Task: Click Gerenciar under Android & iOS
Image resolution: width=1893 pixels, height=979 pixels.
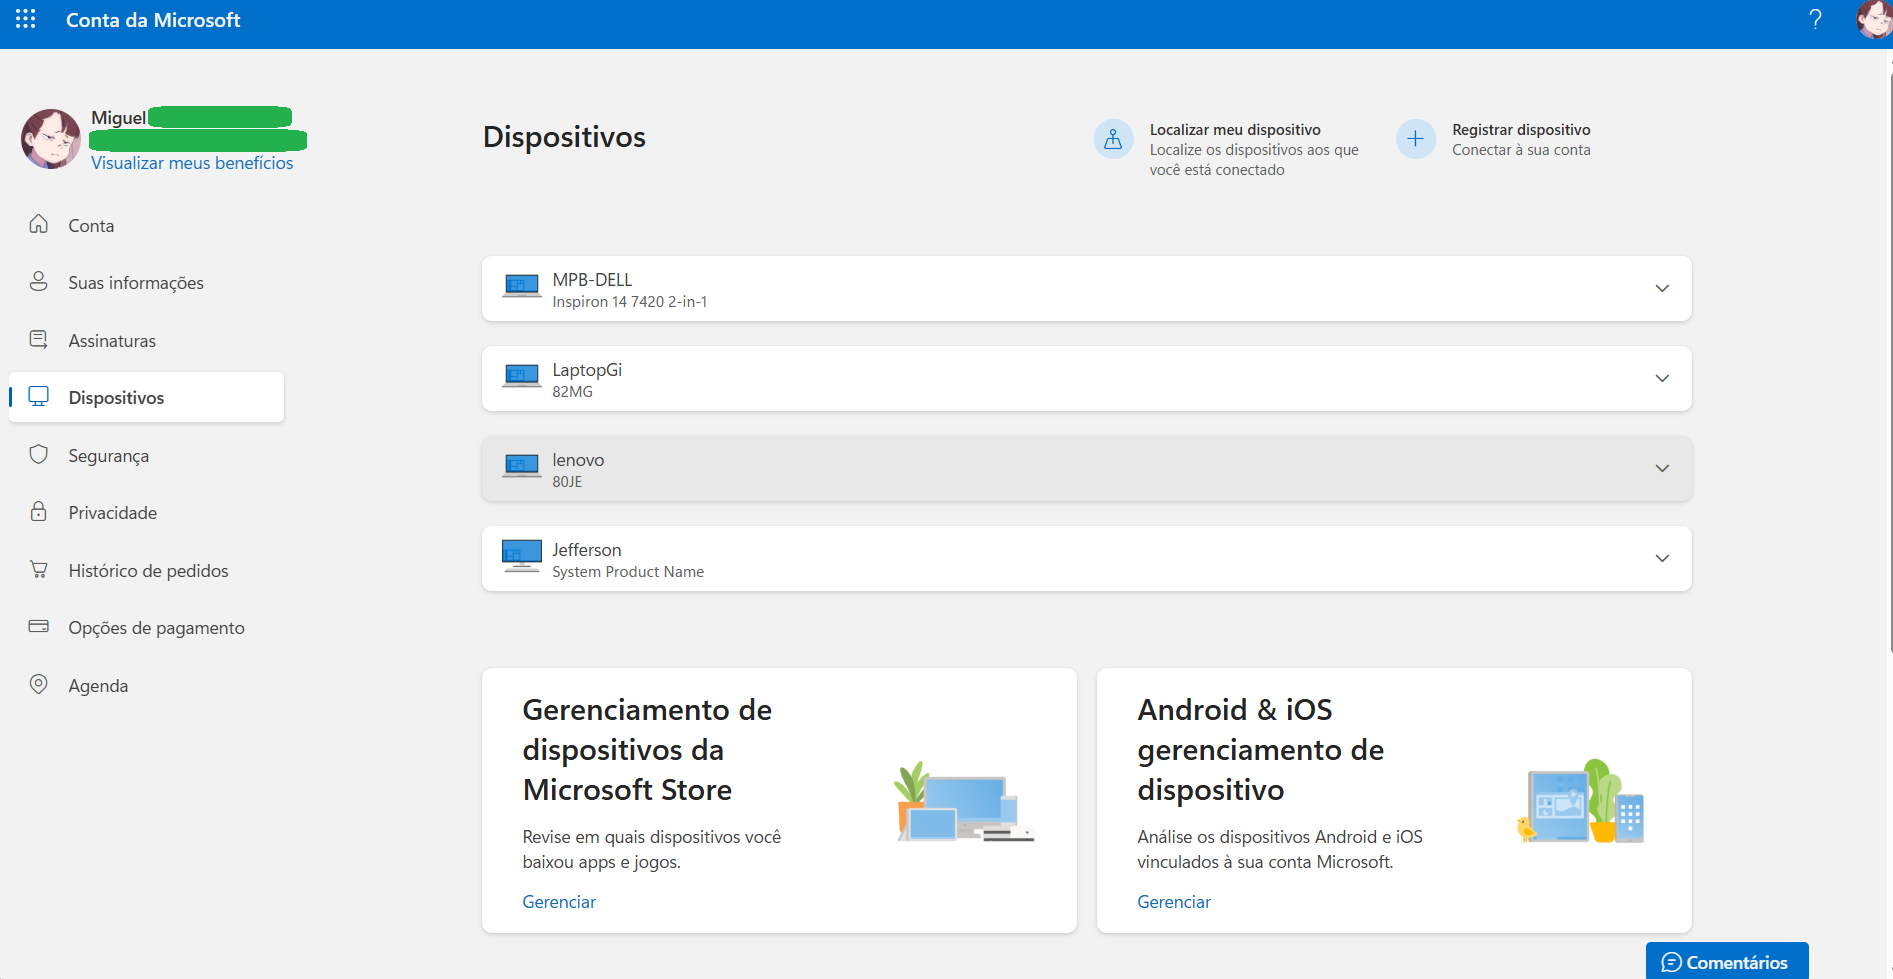Action: [x=1174, y=902]
